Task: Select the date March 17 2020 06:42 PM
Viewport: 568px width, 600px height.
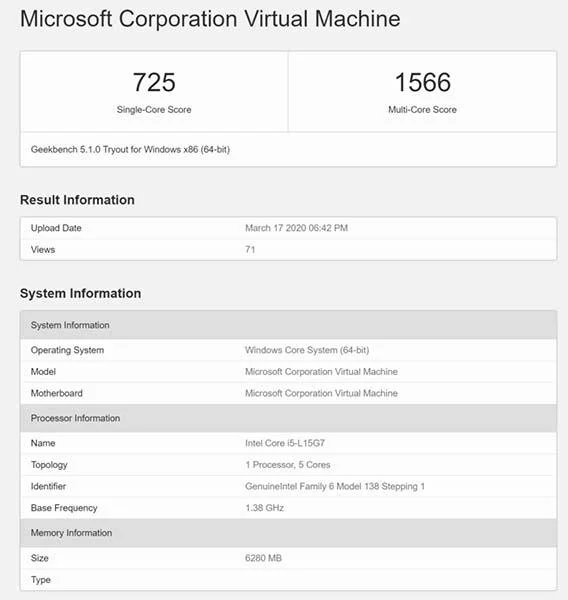Action: pos(297,228)
